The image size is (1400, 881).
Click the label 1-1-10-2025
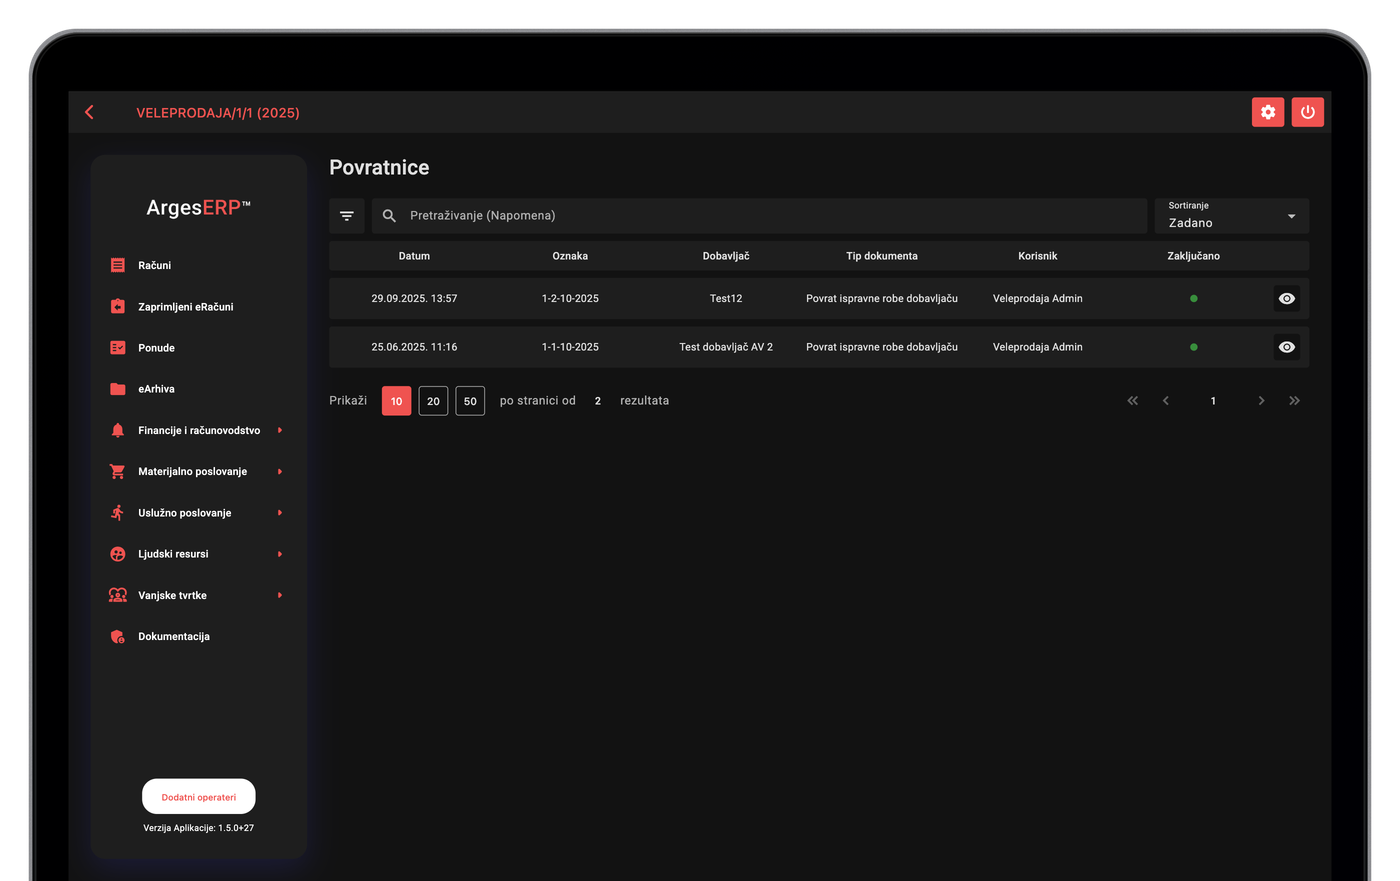tap(570, 347)
